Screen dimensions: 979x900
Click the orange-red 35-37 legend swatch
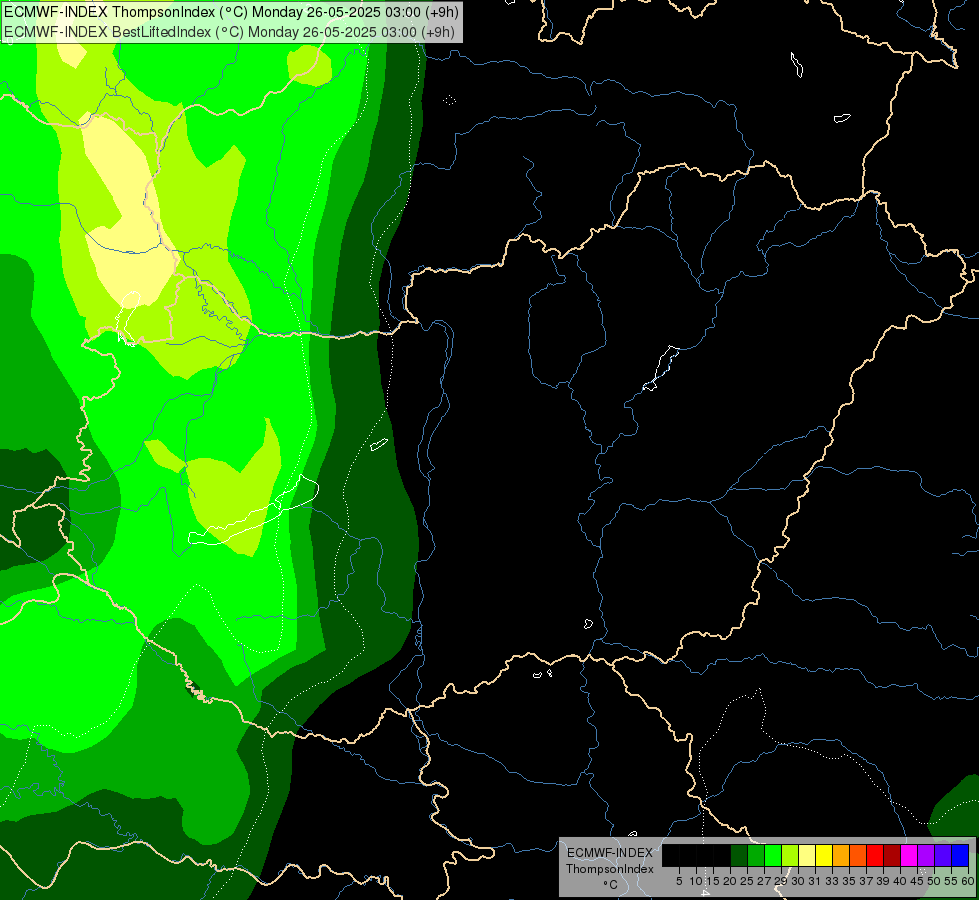coord(858,855)
